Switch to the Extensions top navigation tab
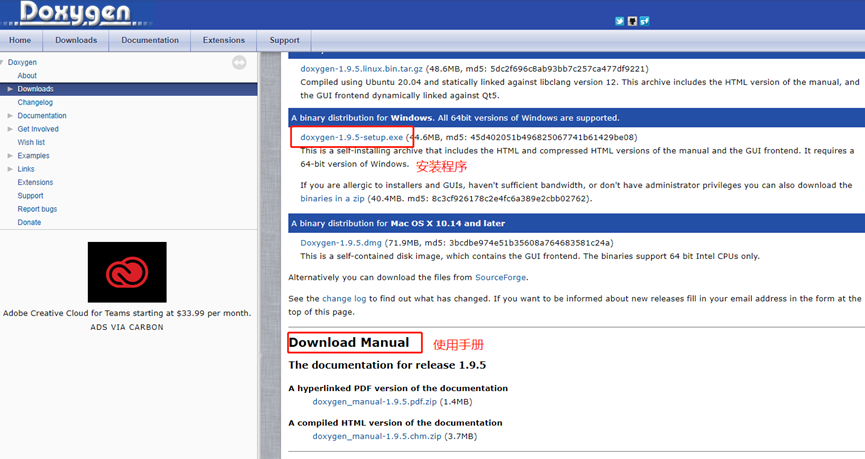 coord(223,40)
